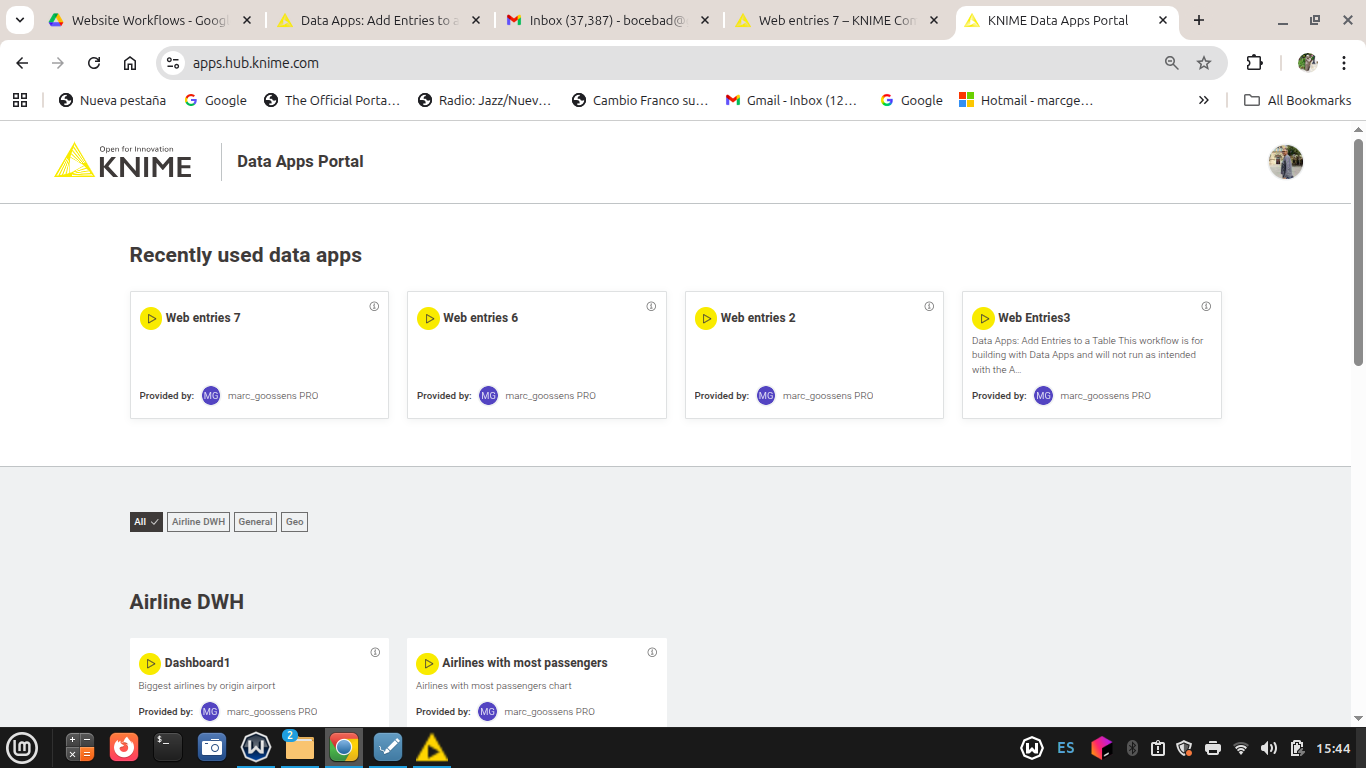Open KNIME Analytics Platform from the taskbar
Viewport: 1366px width, 768px height.
(x=432, y=747)
